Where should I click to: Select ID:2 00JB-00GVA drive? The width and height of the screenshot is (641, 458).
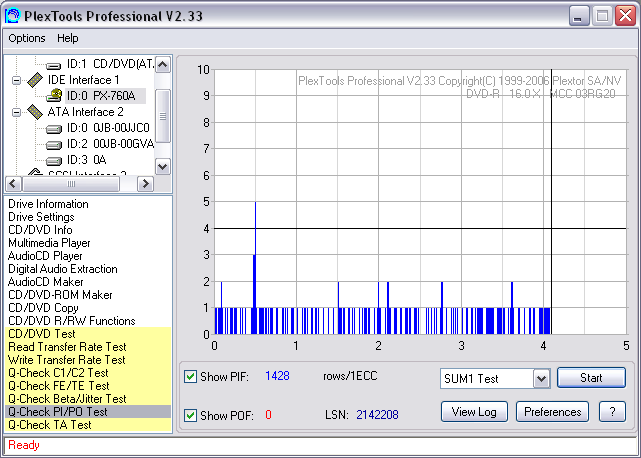[110, 144]
